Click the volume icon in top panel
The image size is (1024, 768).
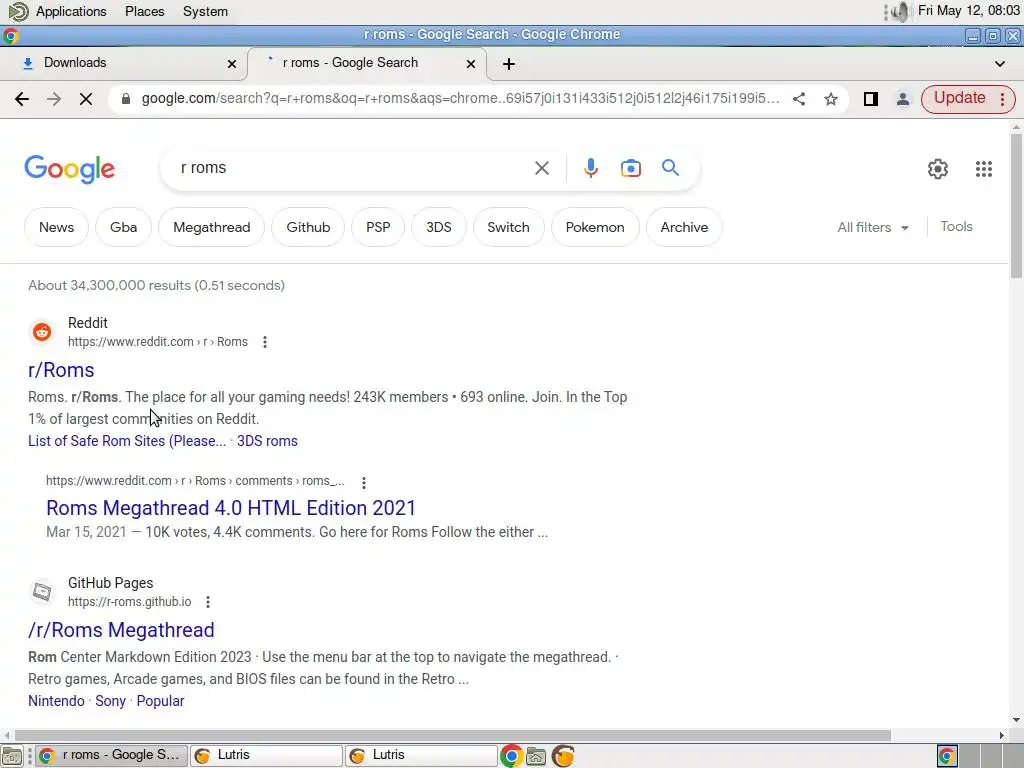900,11
